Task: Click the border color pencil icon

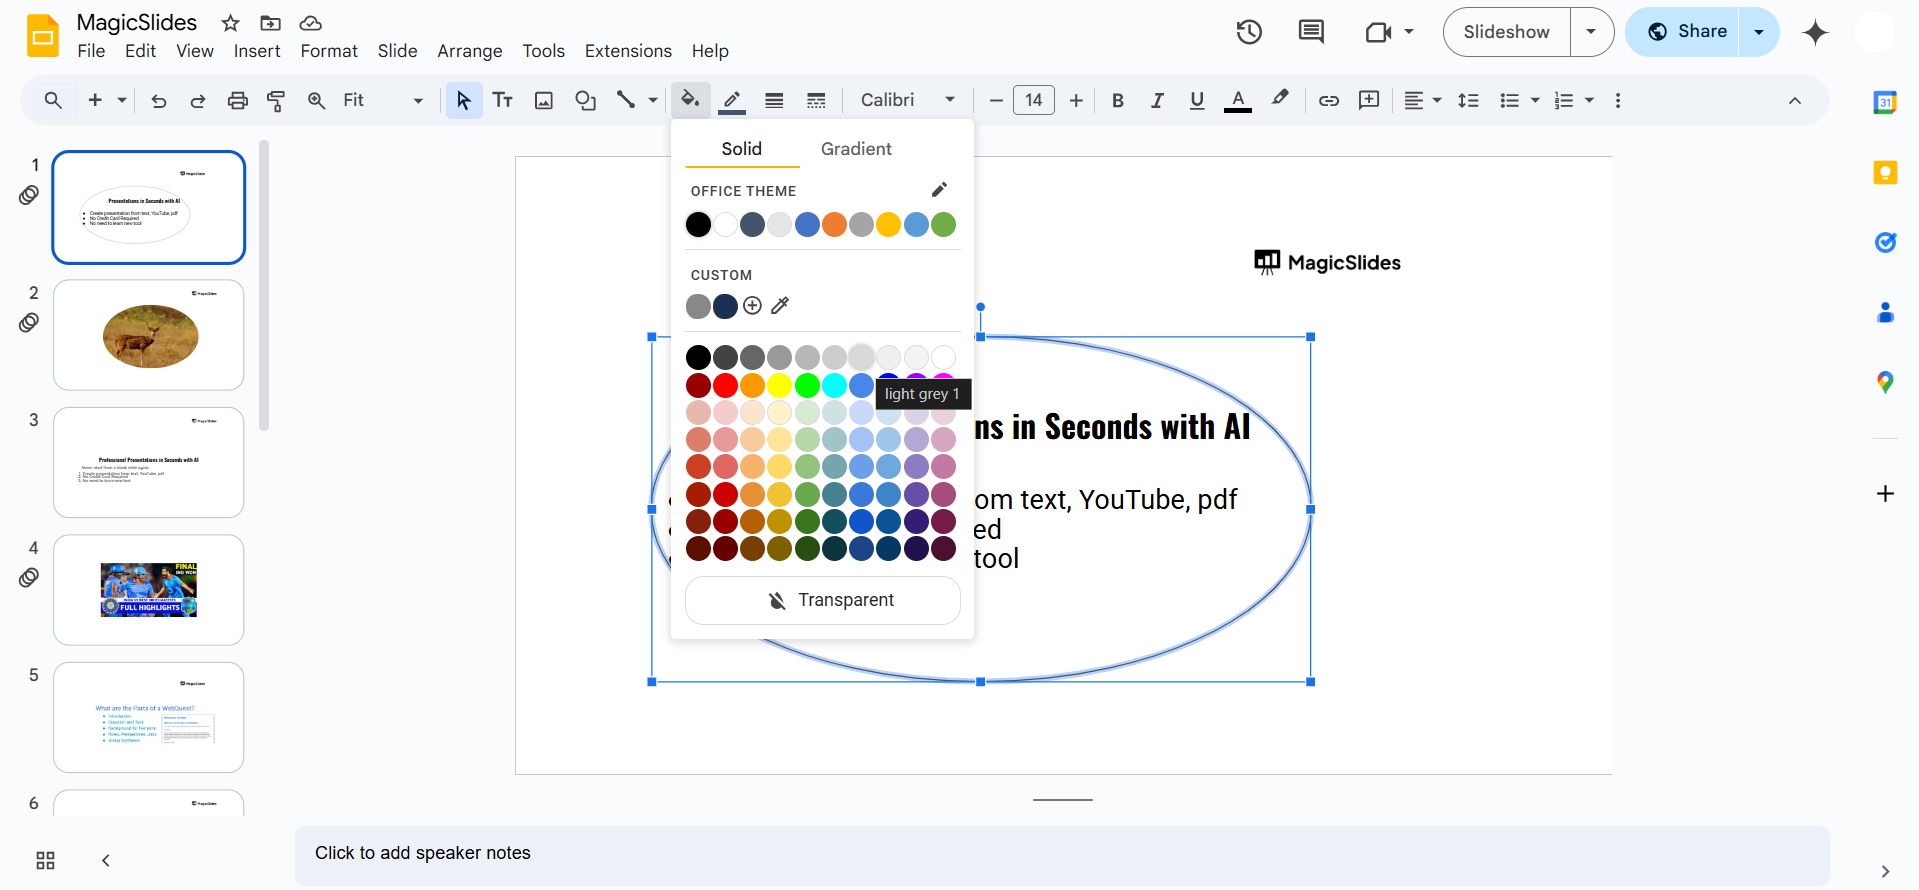Action: pos(732,100)
